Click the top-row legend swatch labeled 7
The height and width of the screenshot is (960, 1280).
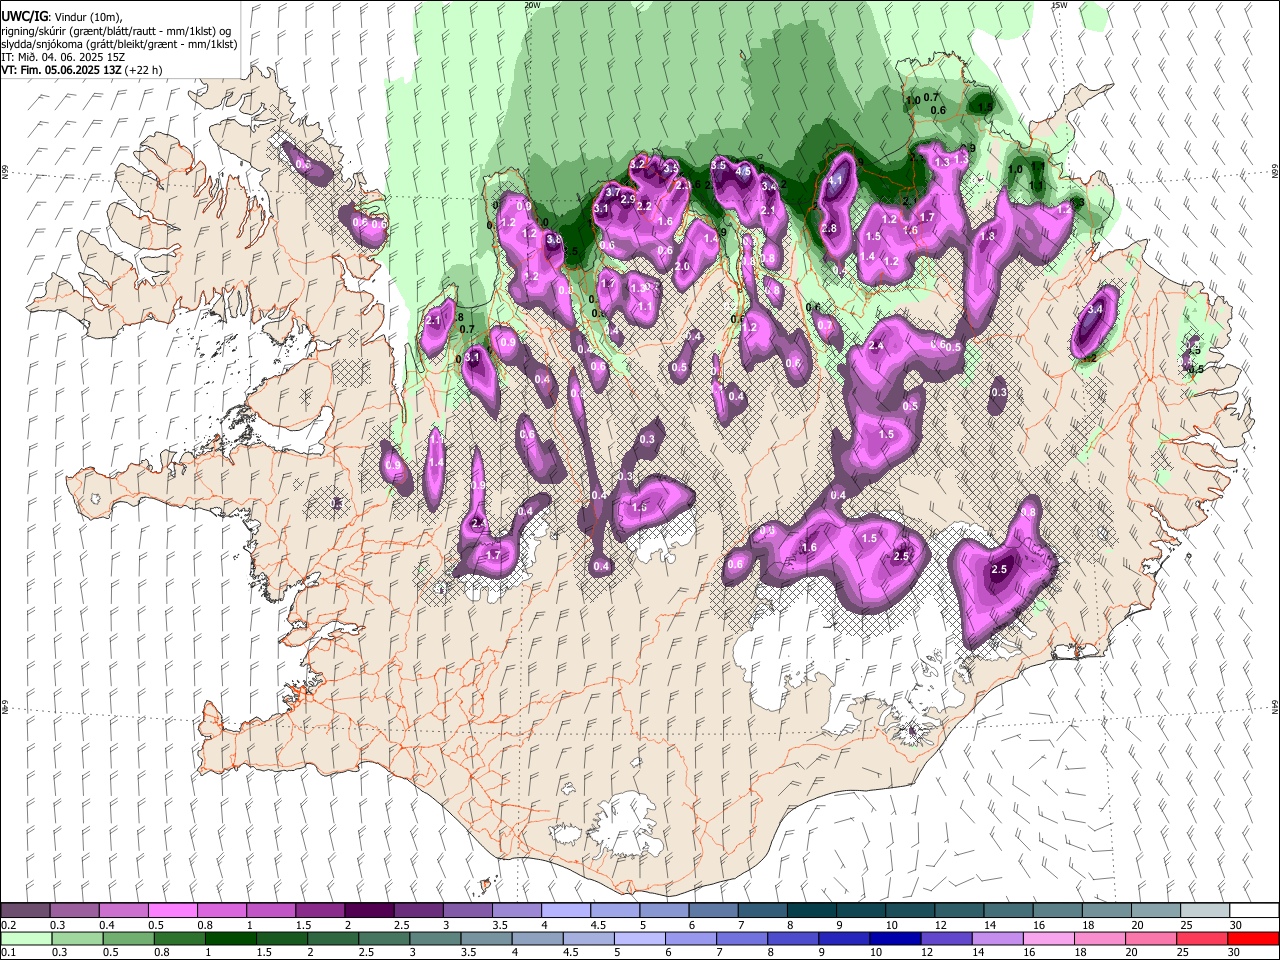click(x=761, y=911)
